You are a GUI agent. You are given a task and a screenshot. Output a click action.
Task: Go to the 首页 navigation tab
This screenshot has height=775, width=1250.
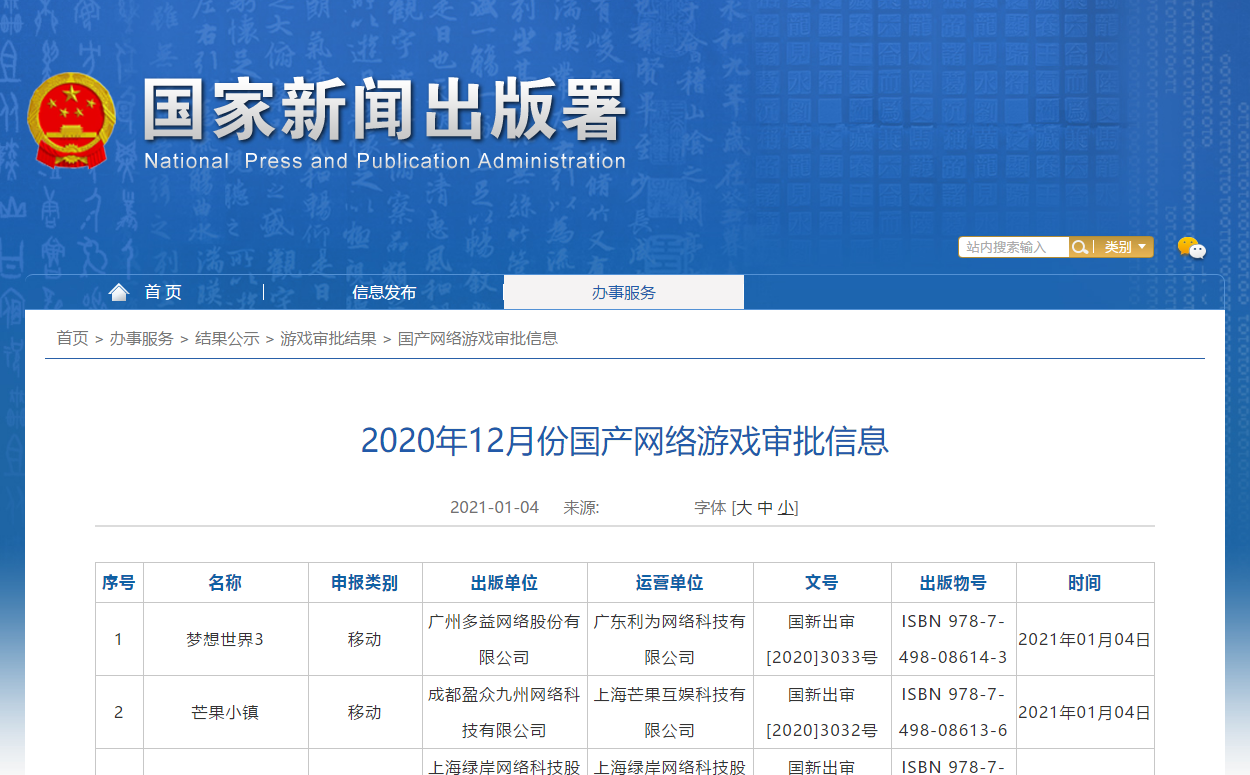163,292
